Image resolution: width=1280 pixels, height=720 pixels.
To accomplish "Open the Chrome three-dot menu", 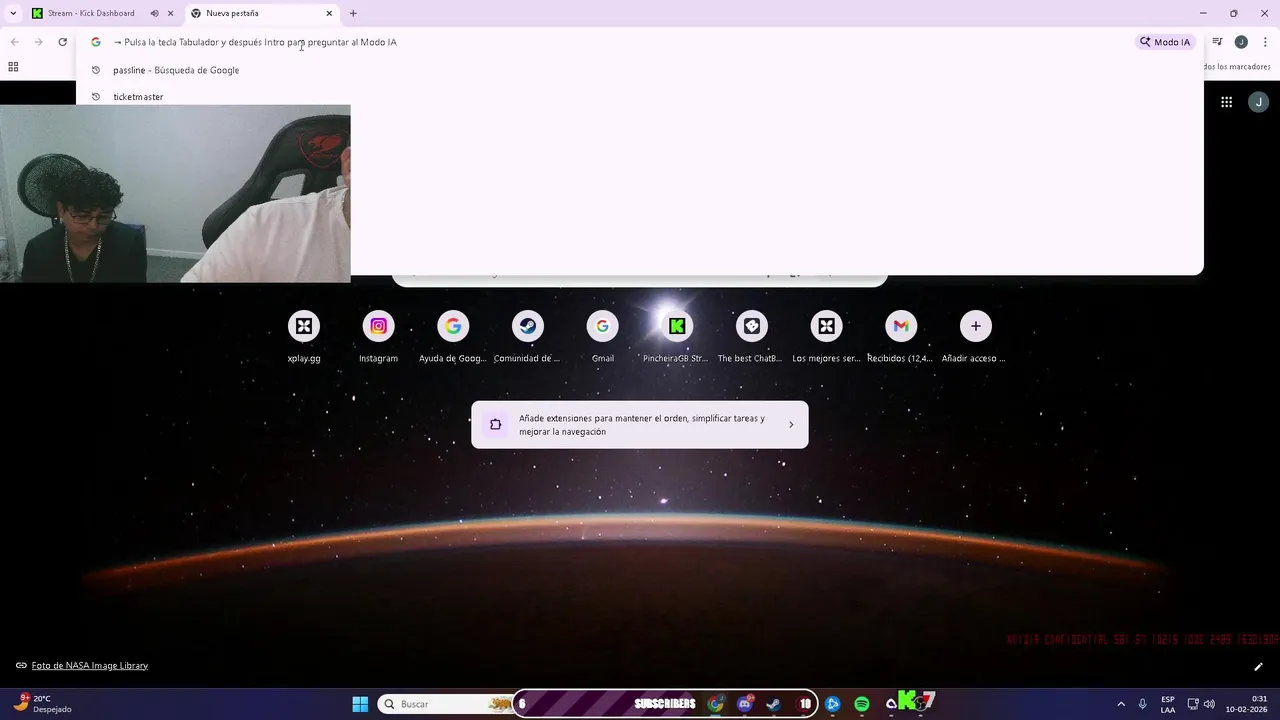I will (x=1265, y=42).
